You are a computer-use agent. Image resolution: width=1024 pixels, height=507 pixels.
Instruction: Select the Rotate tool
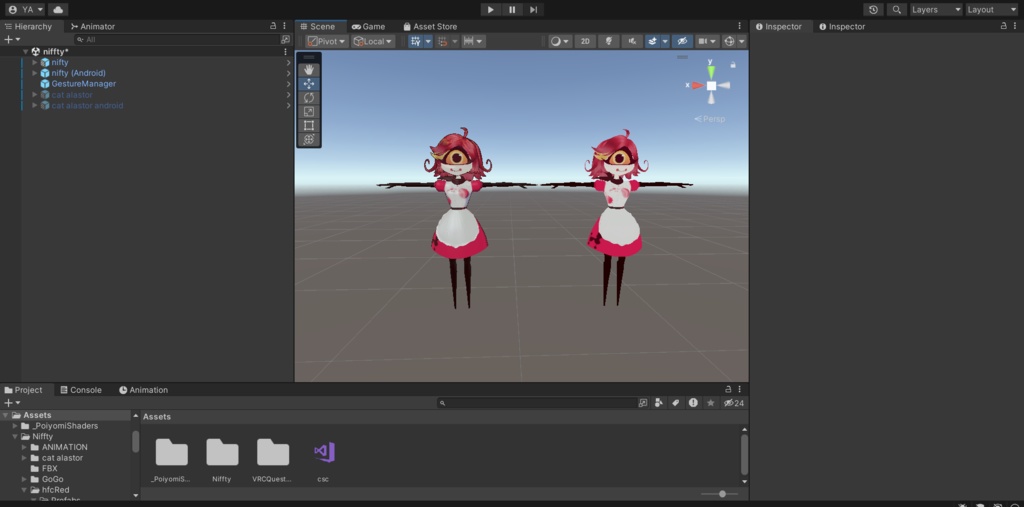click(309, 97)
